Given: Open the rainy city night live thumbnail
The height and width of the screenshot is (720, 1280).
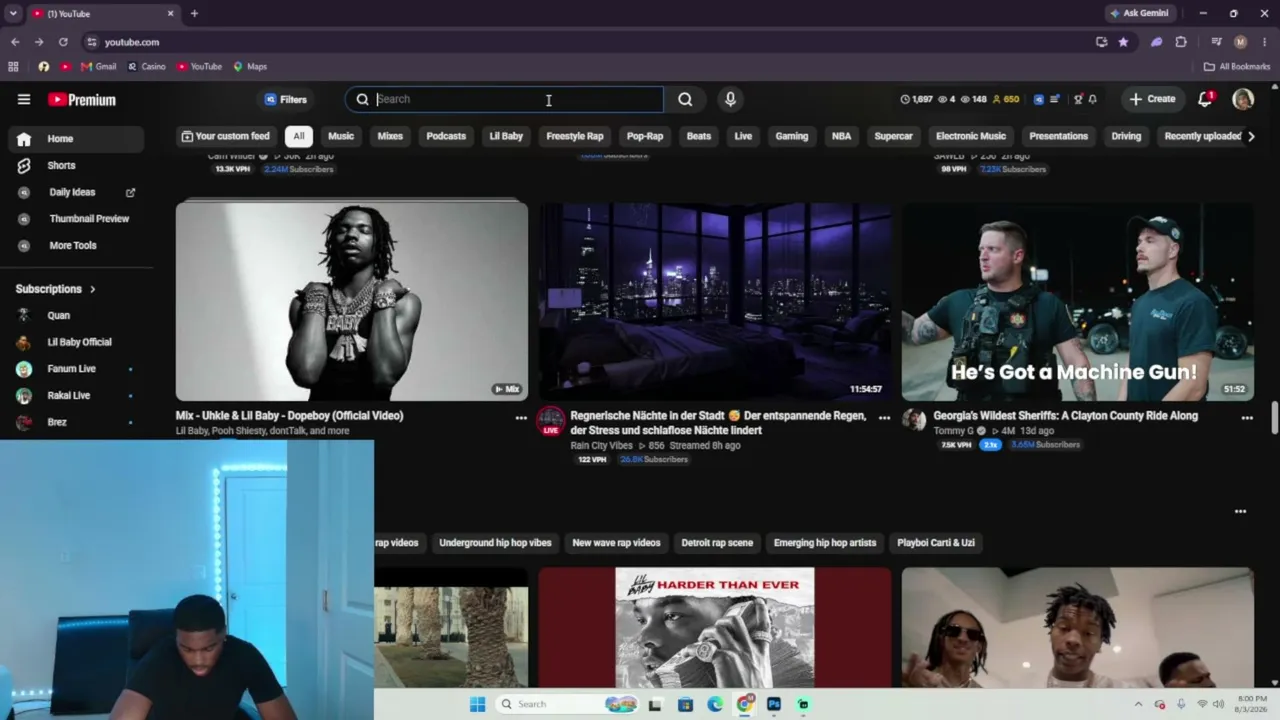Looking at the screenshot, I should [x=715, y=301].
